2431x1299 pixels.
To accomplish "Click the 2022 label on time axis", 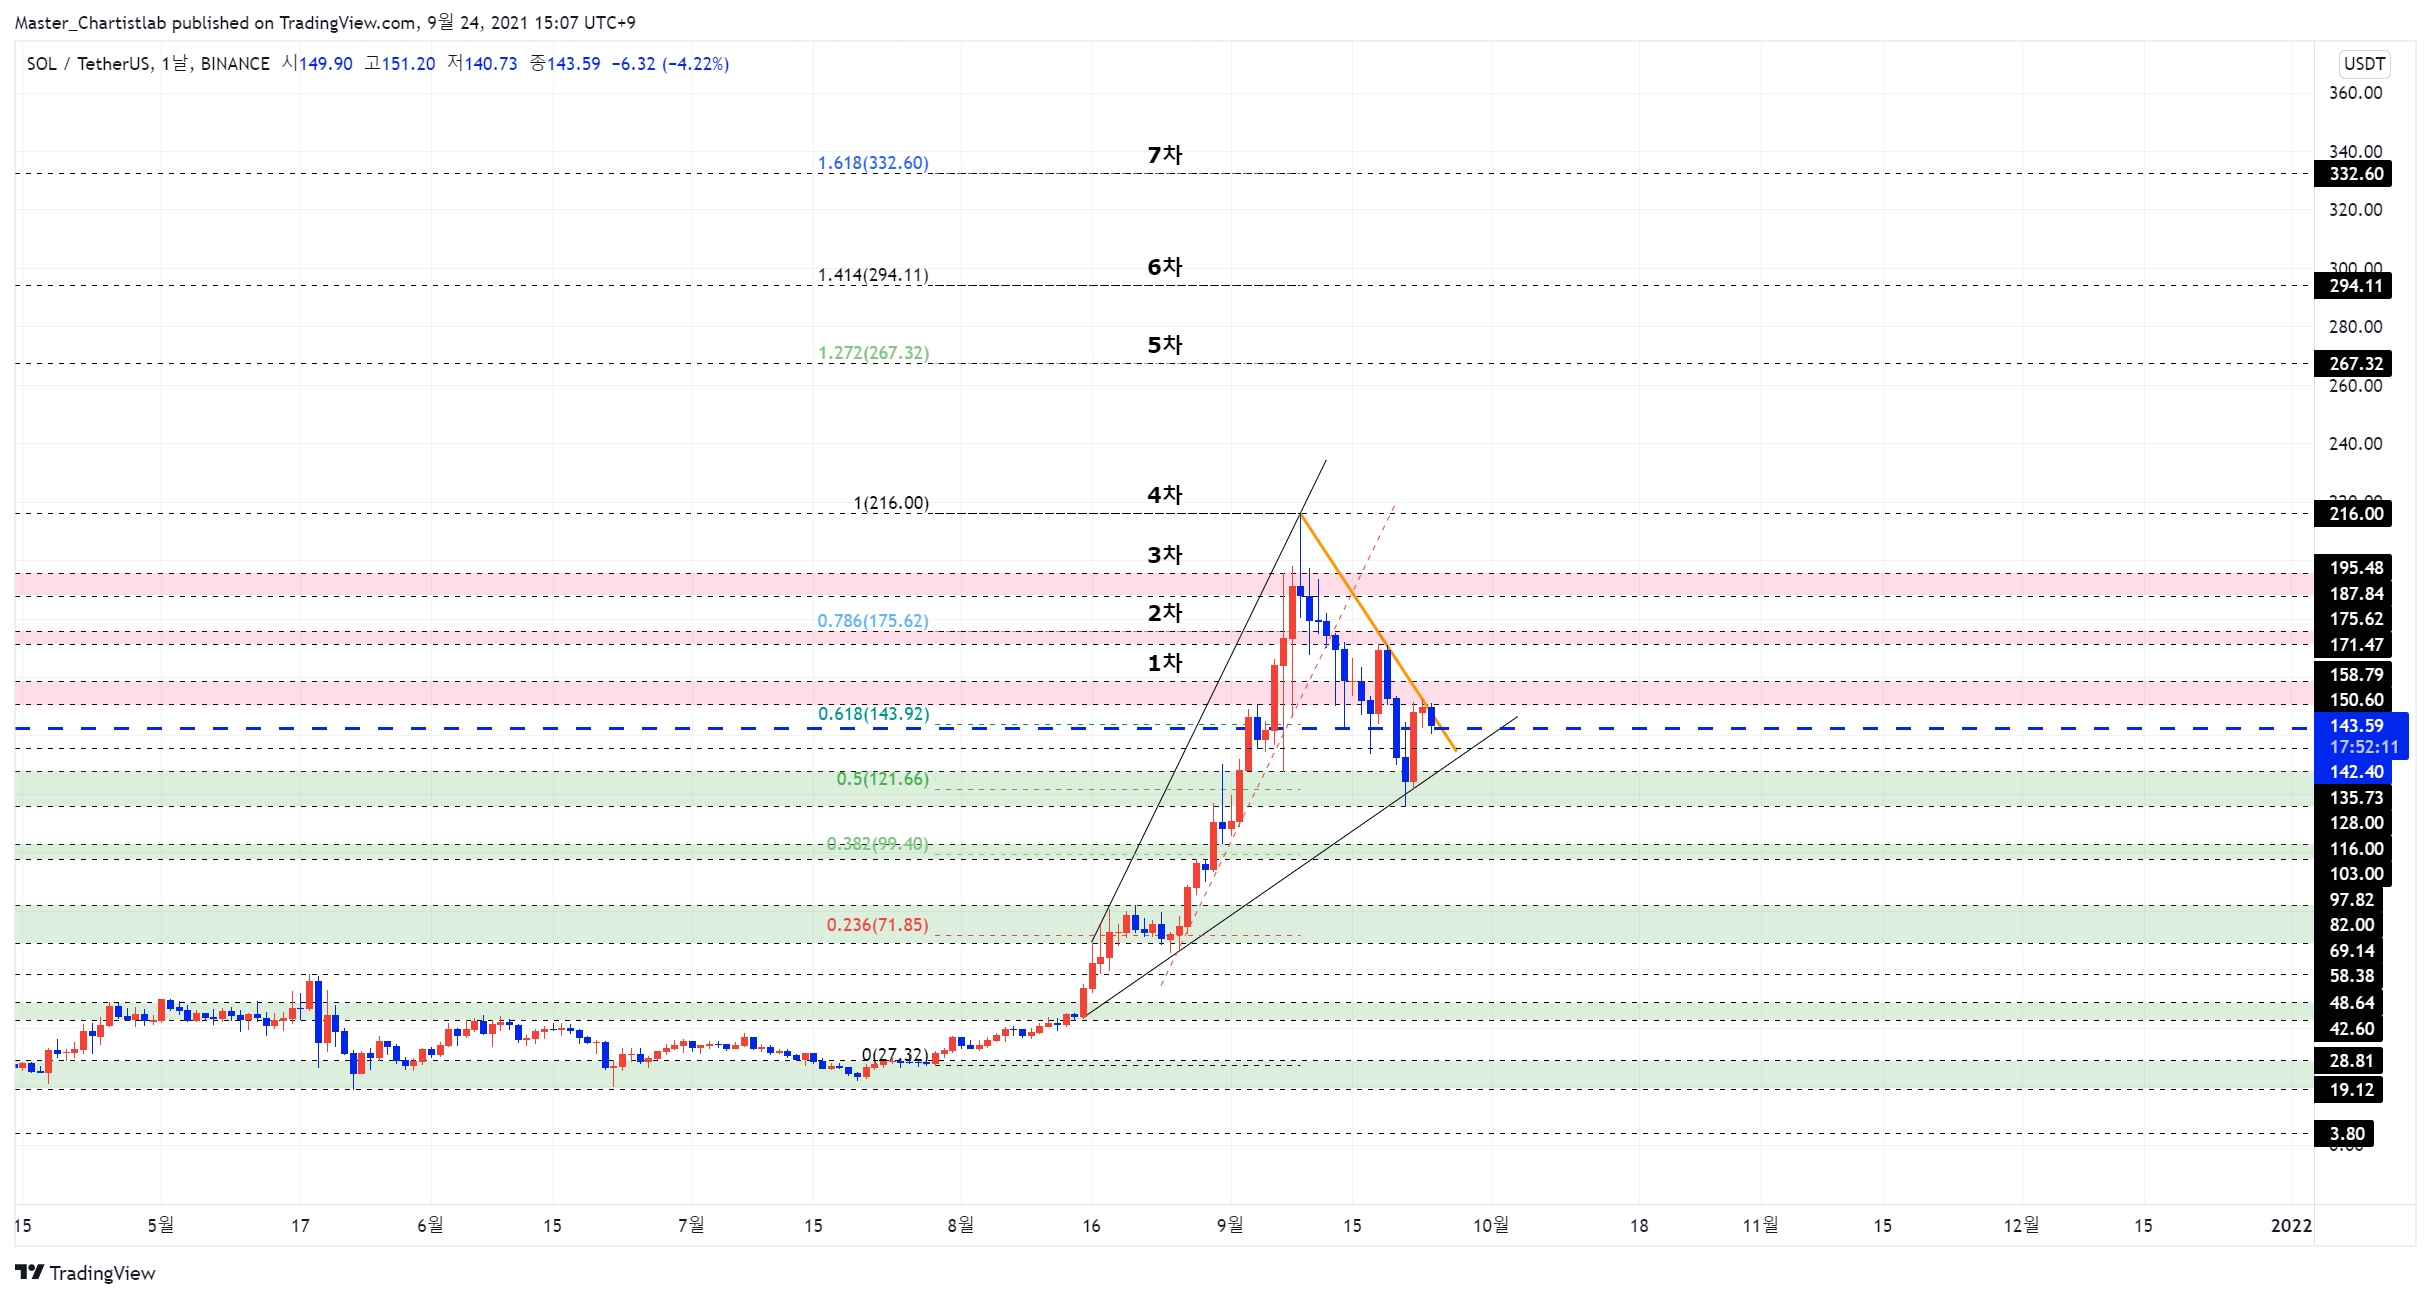I will 2291,1225.
